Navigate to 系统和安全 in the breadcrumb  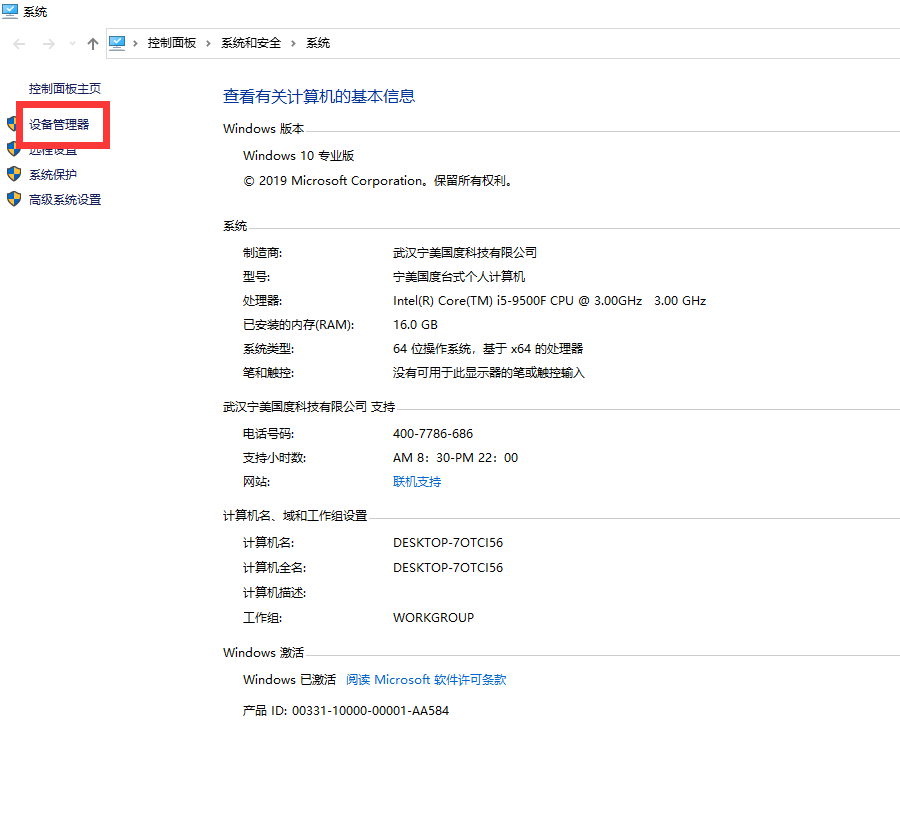[251, 44]
